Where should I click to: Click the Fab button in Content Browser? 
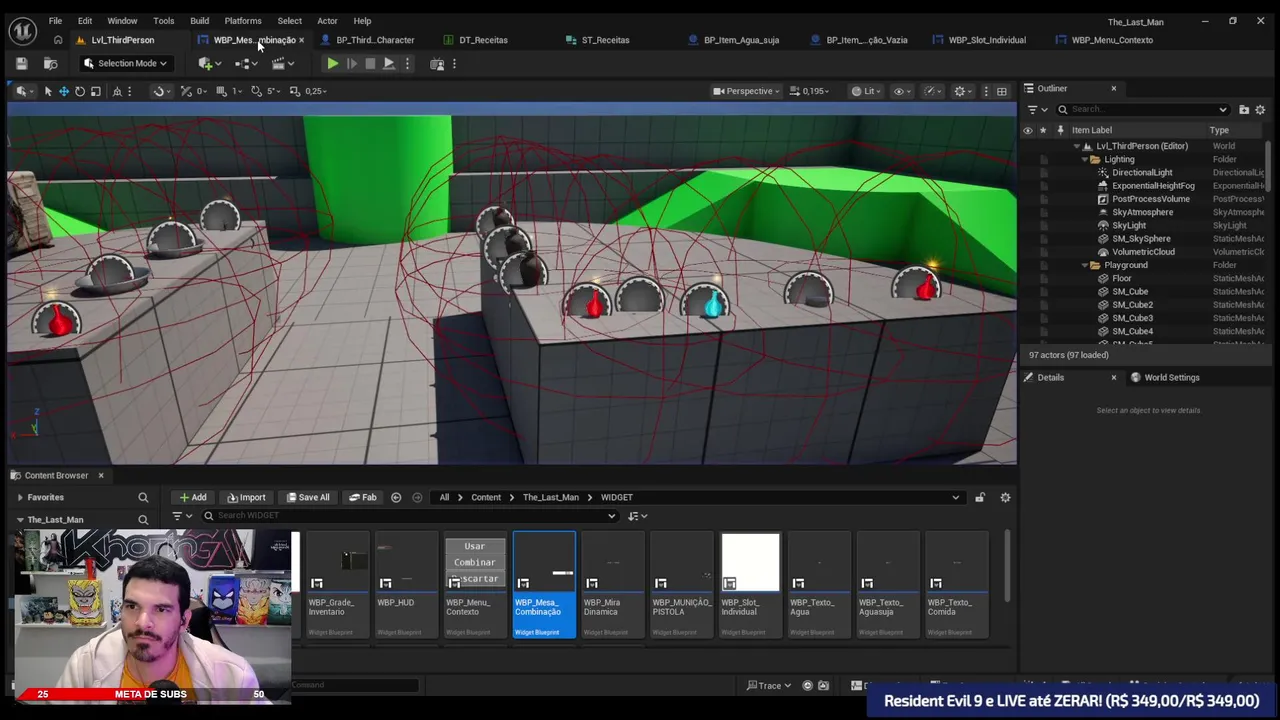pos(362,497)
